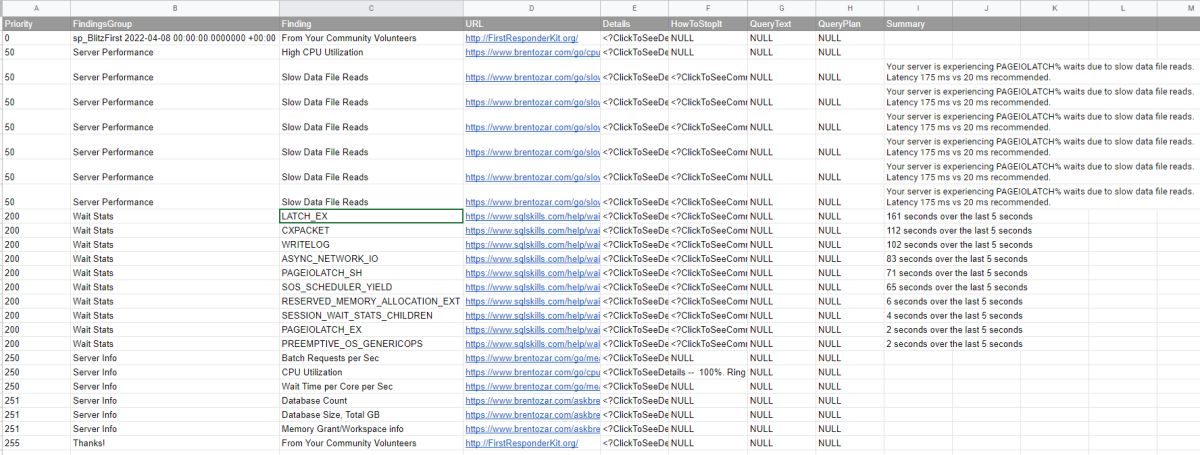Click the '6 seconds over the last 5 seconds' cell
Screen dimensions: 1200x455
(955, 301)
